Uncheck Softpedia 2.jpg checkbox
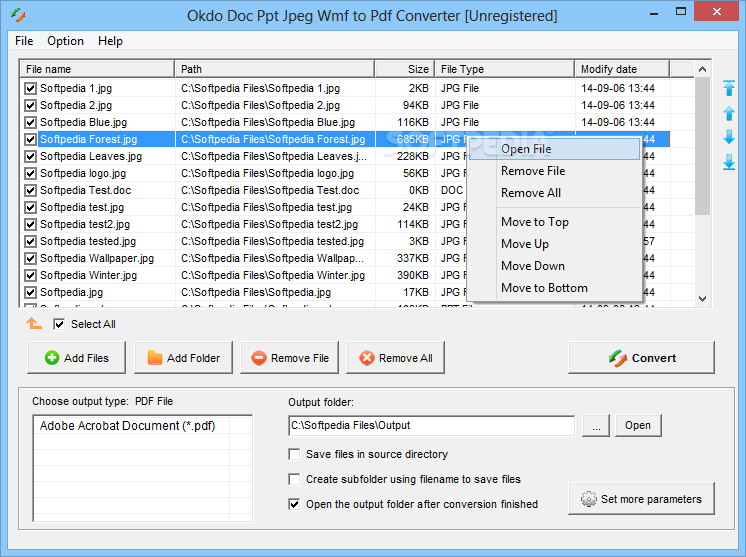Screen dimensions: 746x557 click(30, 105)
